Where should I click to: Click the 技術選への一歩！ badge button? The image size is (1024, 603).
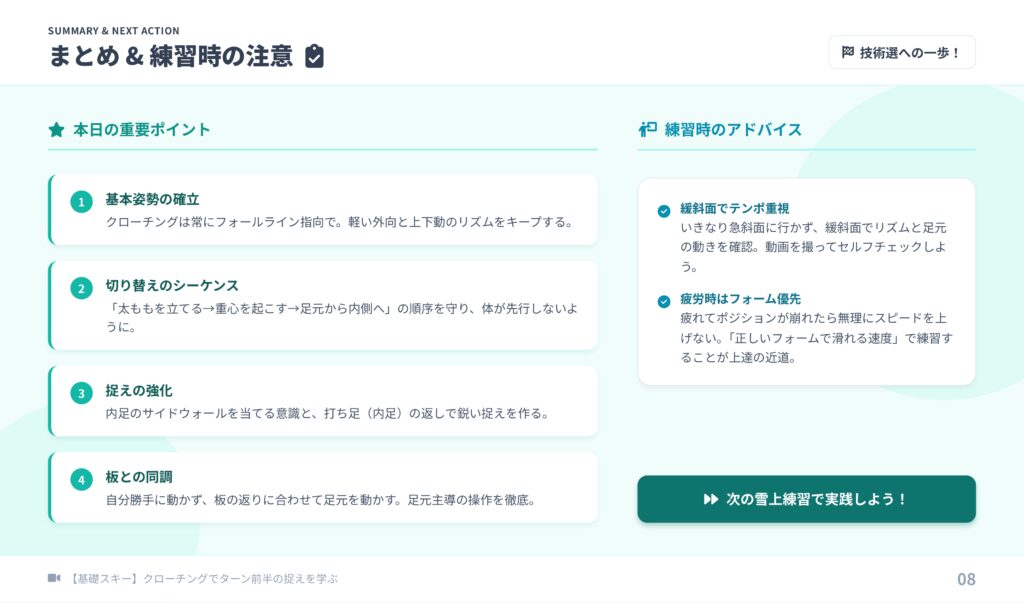pos(901,52)
